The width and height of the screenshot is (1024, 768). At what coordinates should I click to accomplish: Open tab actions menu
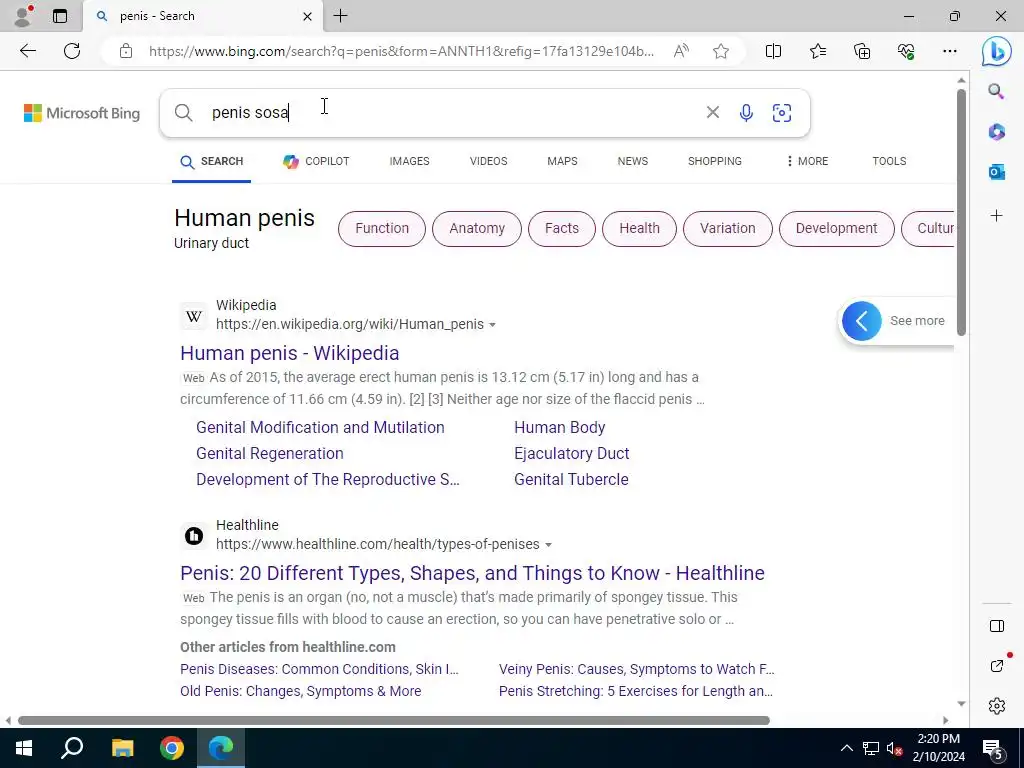[x=60, y=16]
